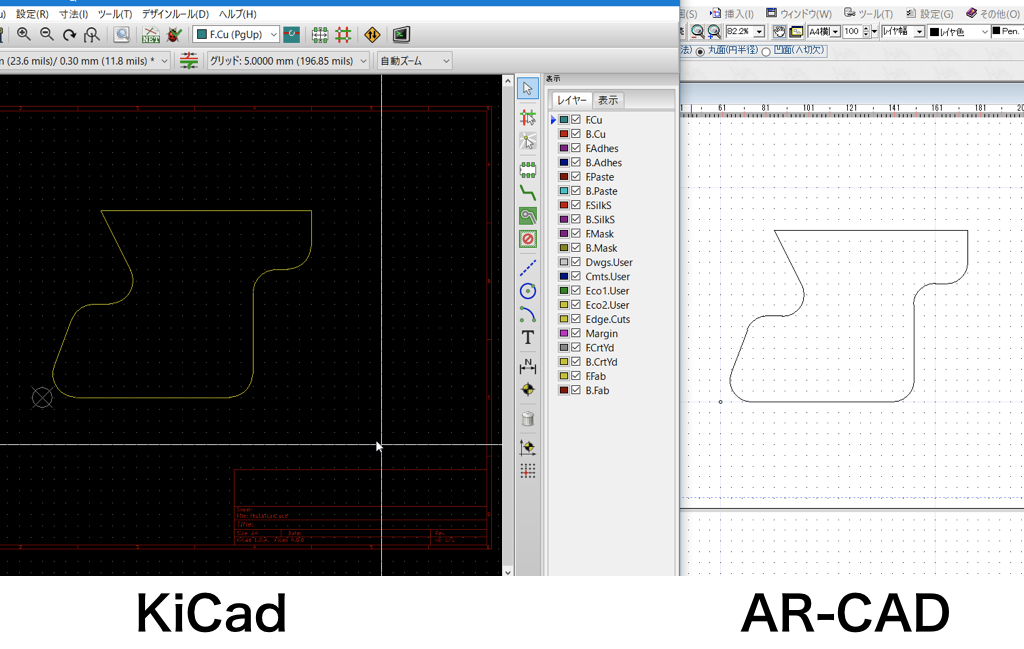Image resolution: width=1024 pixels, height=649 pixels.
Task: Select the 丸面(円半径) radio button in AR-CAD
Action: [x=700, y=52]
